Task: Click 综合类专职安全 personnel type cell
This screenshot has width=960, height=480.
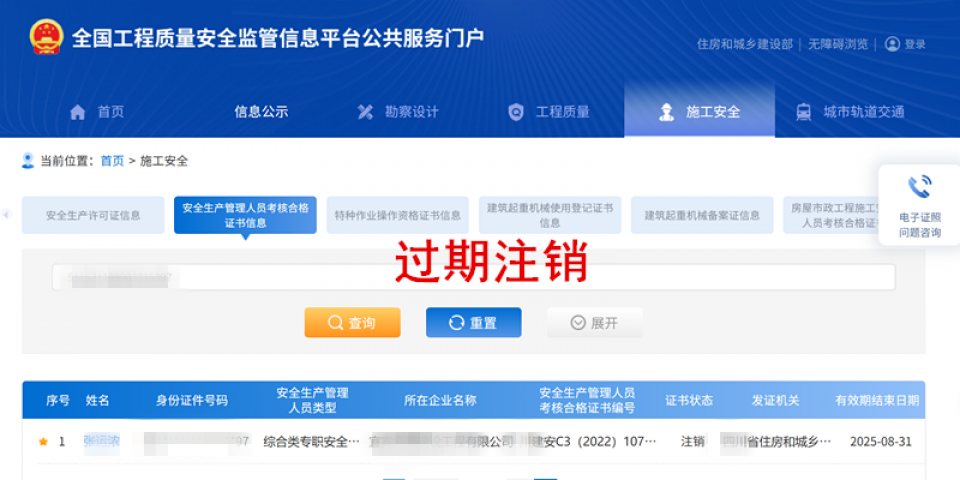Action: pos(312,441)
